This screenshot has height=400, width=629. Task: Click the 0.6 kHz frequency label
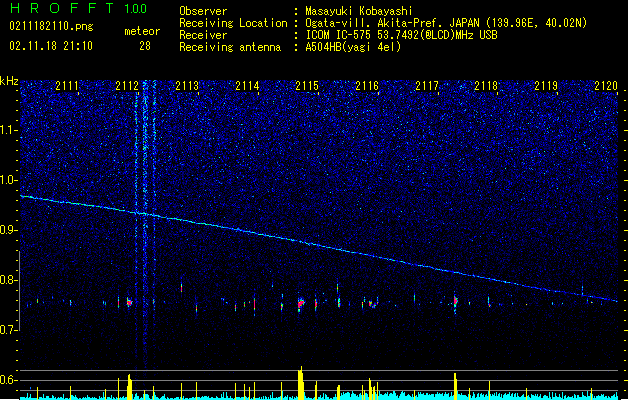(x=8, y=380)
